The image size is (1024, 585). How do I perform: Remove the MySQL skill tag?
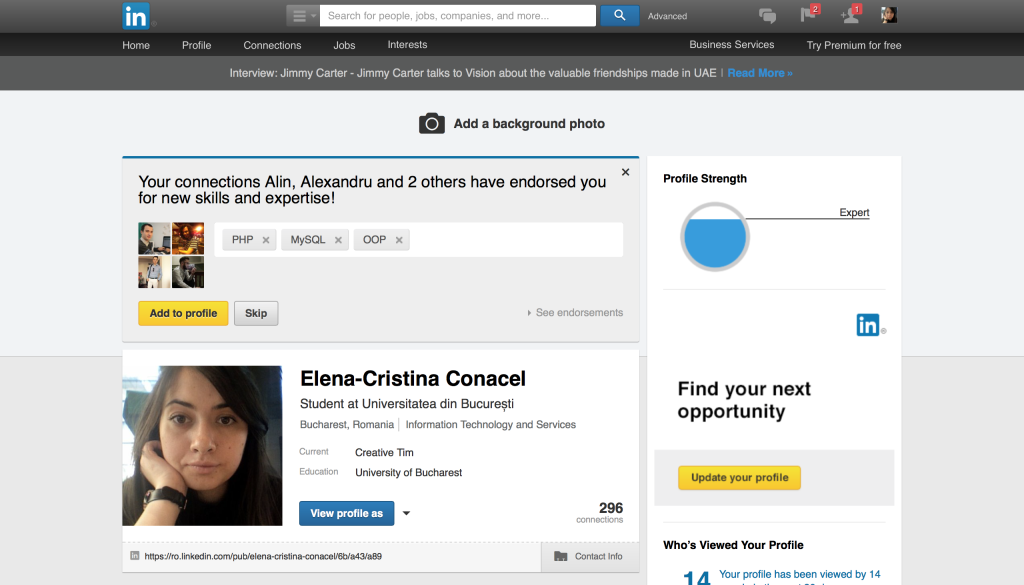point(338,240)
